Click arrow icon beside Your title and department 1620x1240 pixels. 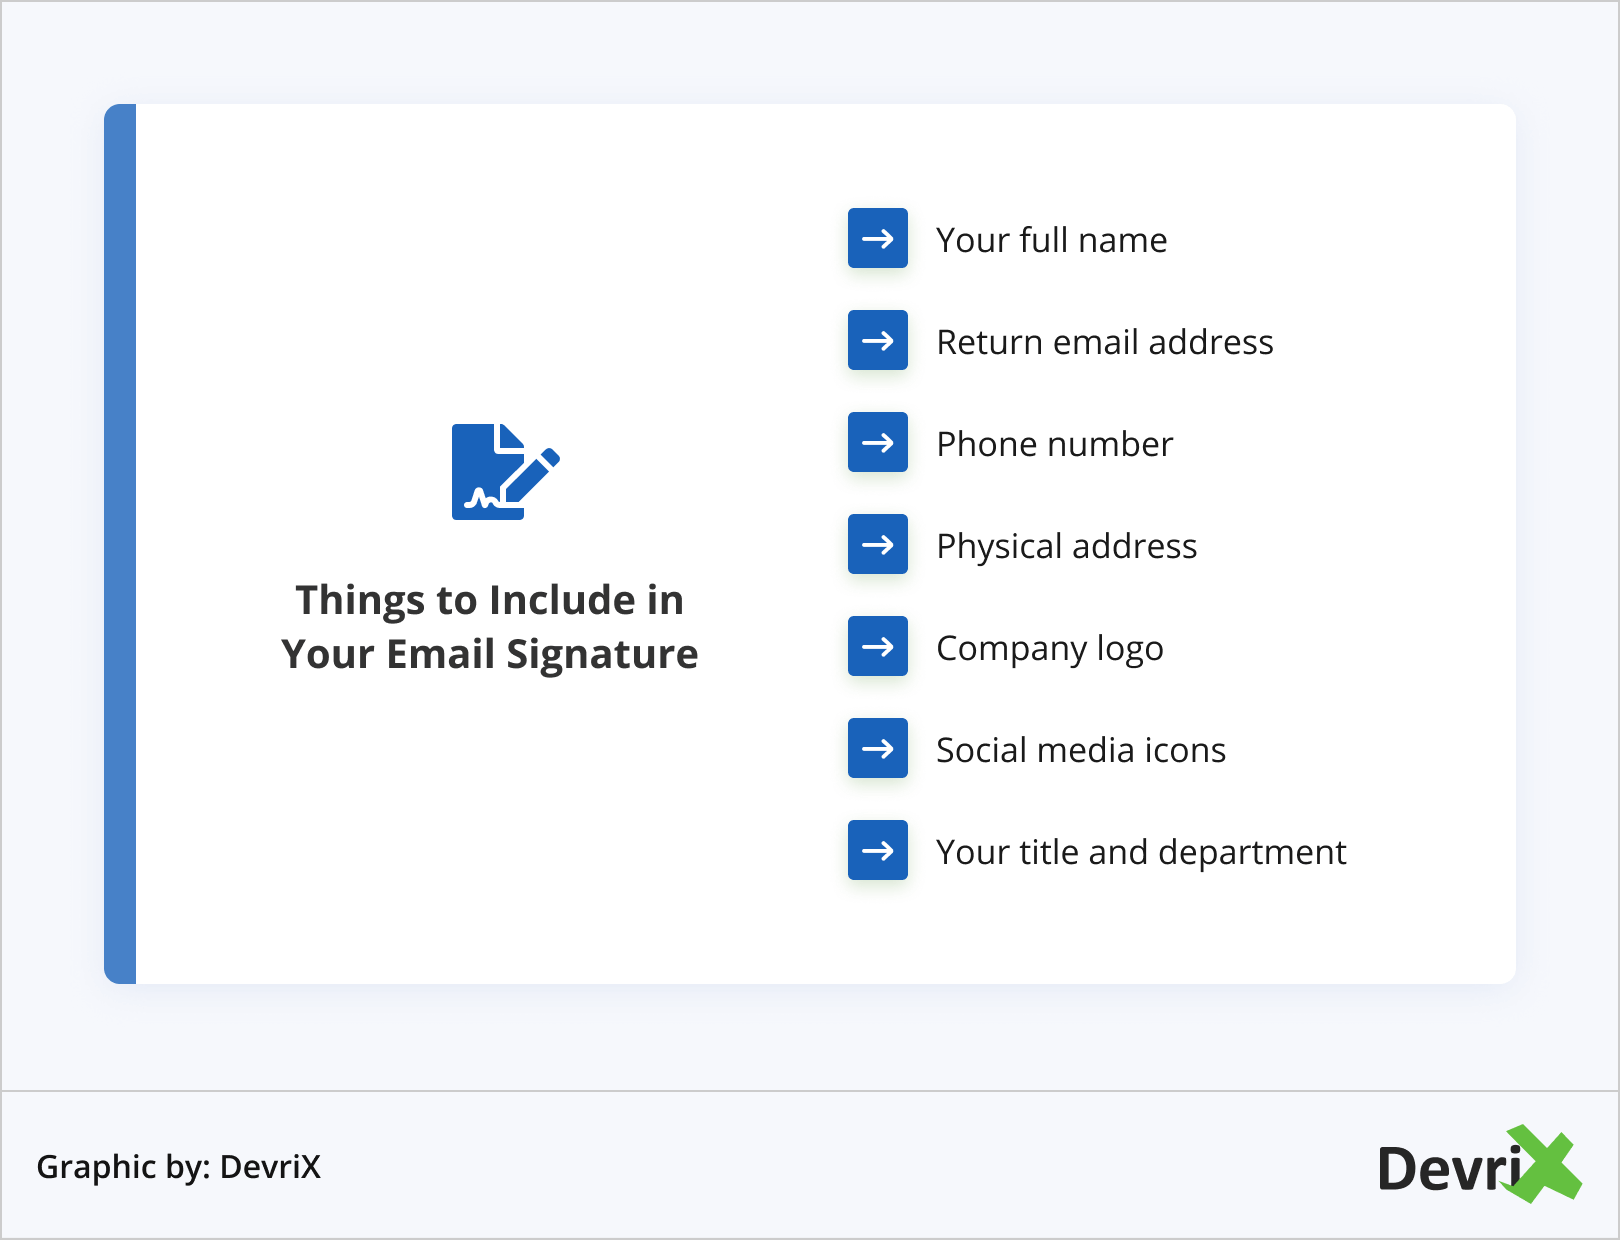(877, 850)
